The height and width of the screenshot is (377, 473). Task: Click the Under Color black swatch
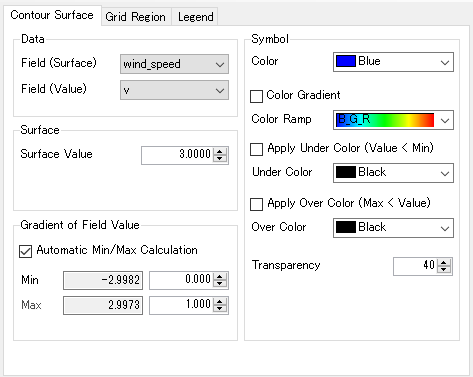click(346, 172)
